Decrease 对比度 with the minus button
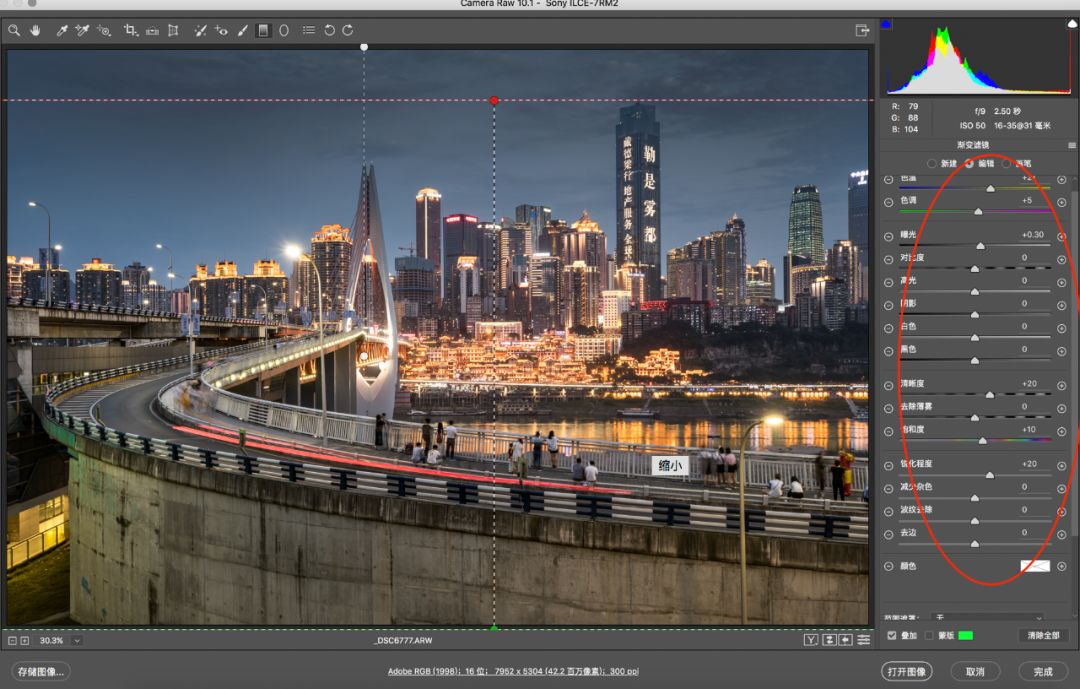Viewport: 1080px width, 689px height. point(889,260)
